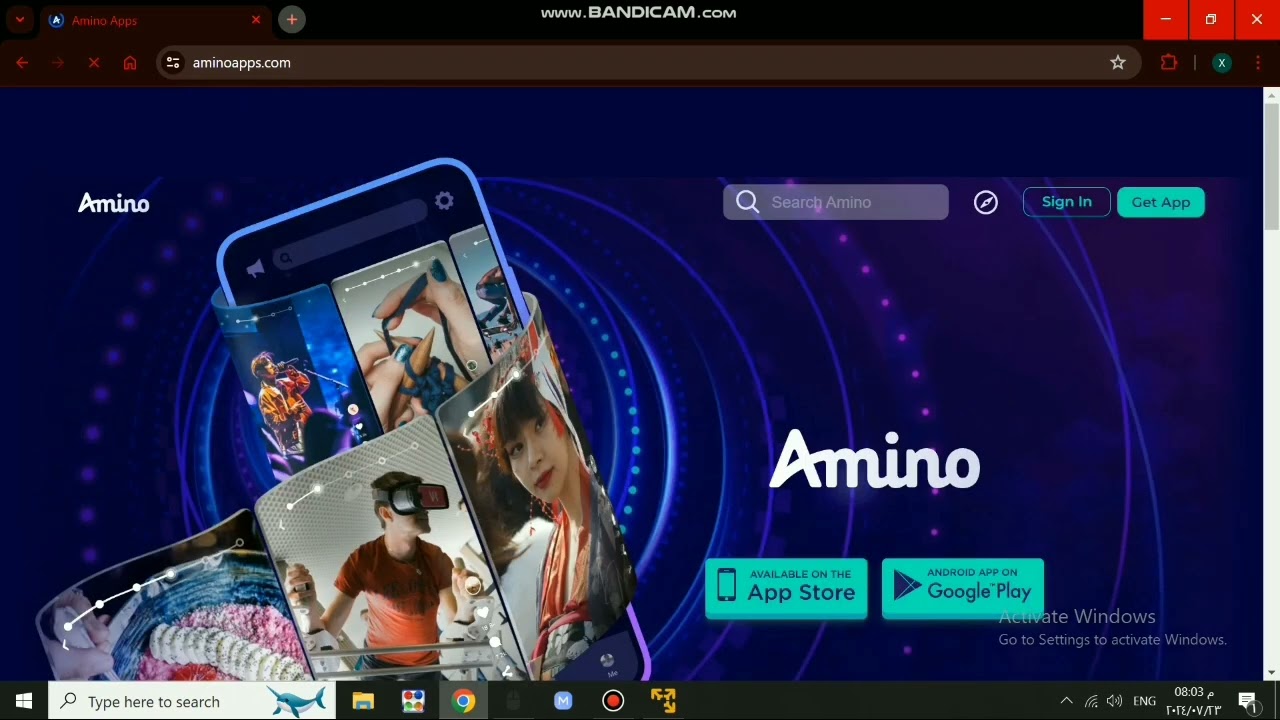Image resolution: width=1280 pixels, height=720 pixels.
Task: Open the browser home page
Action: (x=130, y=63)
